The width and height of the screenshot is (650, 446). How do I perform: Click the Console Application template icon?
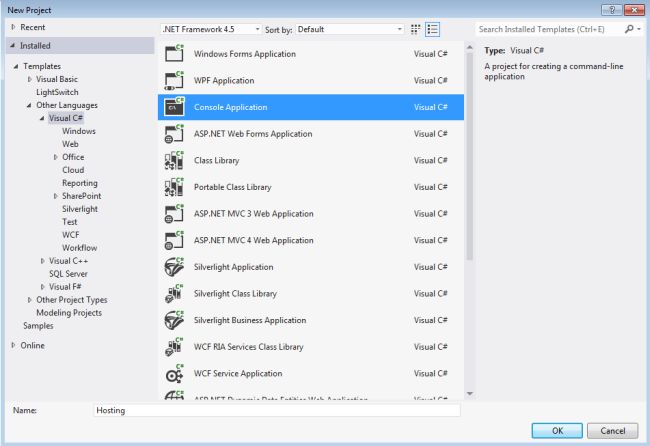174,107
